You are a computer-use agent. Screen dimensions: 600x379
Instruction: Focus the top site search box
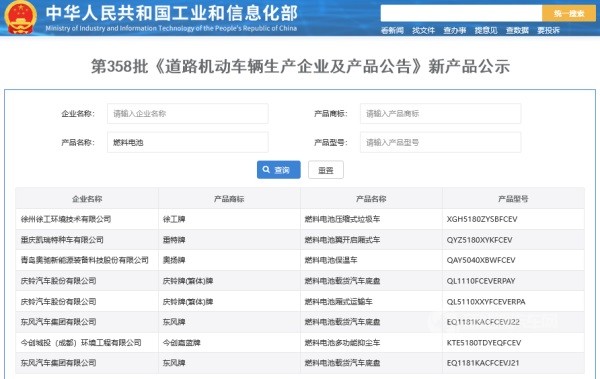click(x=461, y=13)
